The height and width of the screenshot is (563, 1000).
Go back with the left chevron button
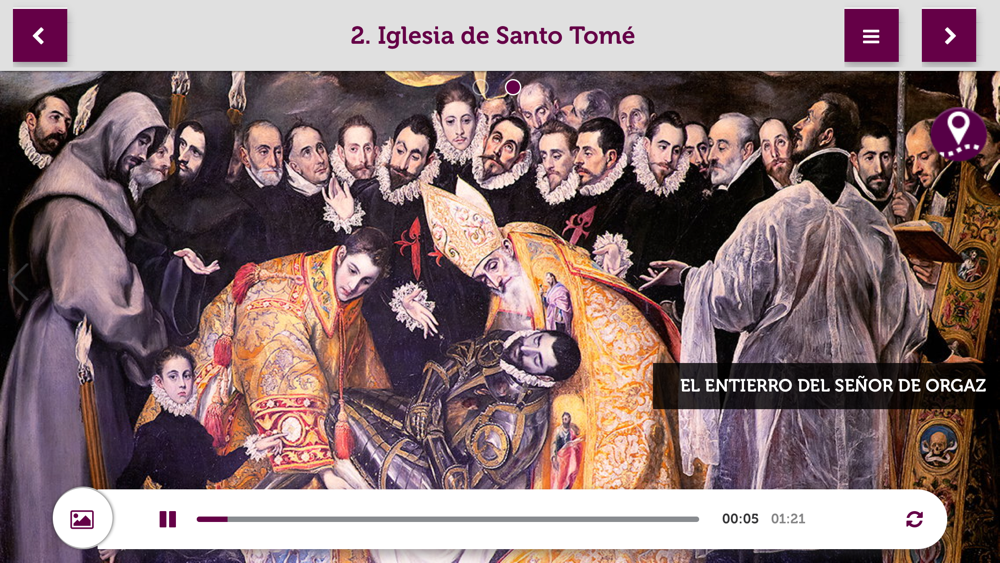click(40, 36)
